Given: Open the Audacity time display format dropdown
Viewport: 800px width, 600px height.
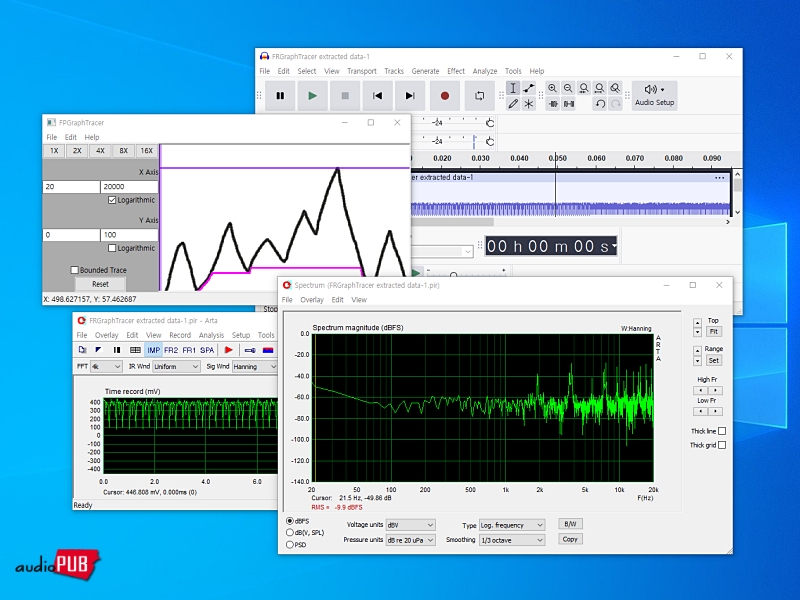Looking at the screenshot, I should coord(614,246).
